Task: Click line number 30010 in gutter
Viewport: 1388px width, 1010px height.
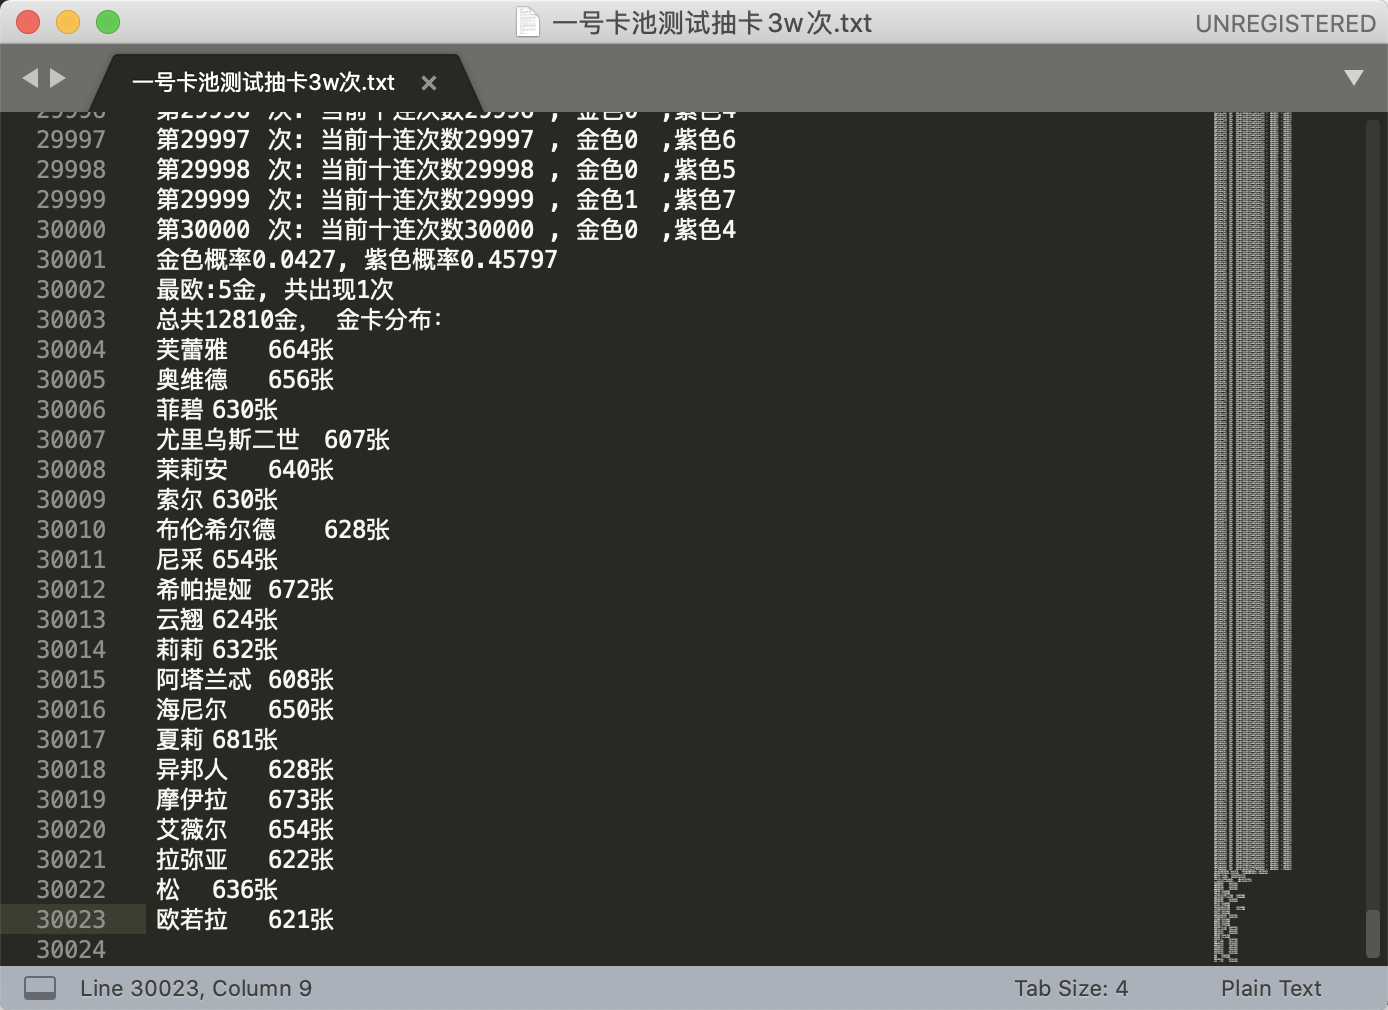Action: coord(71,530)
